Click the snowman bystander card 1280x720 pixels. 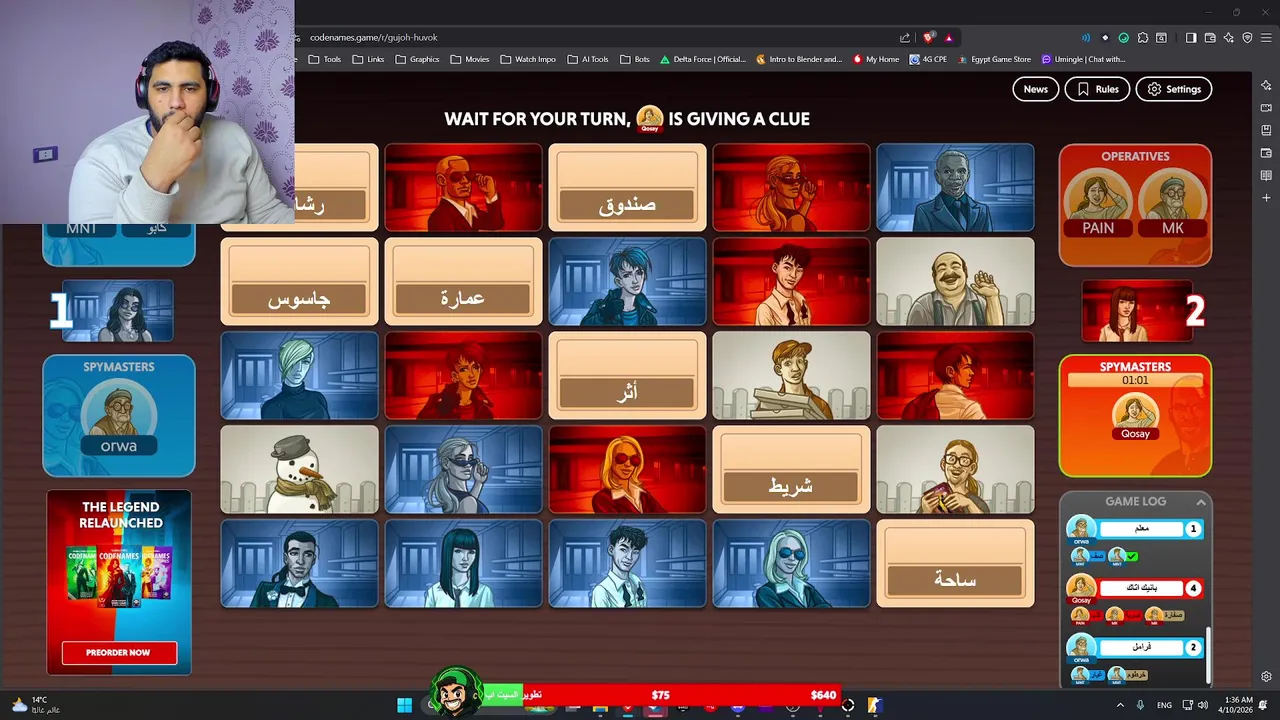click(x=299, y=470)
